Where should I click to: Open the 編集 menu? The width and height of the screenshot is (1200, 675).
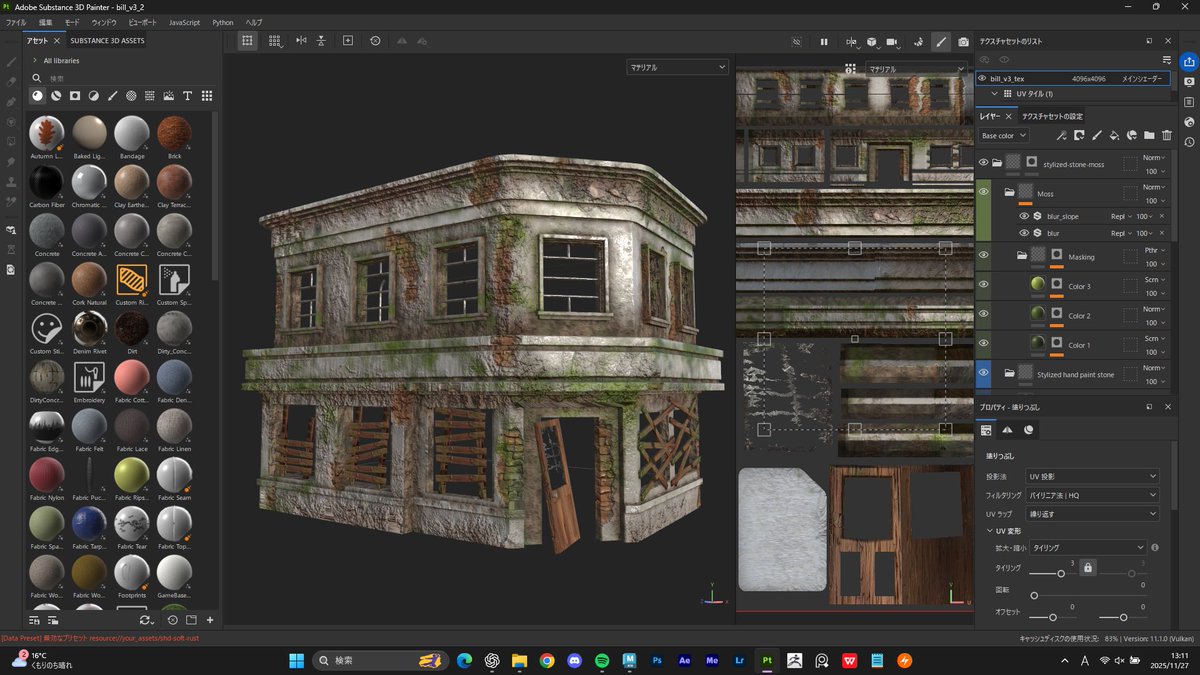[46, 22]
